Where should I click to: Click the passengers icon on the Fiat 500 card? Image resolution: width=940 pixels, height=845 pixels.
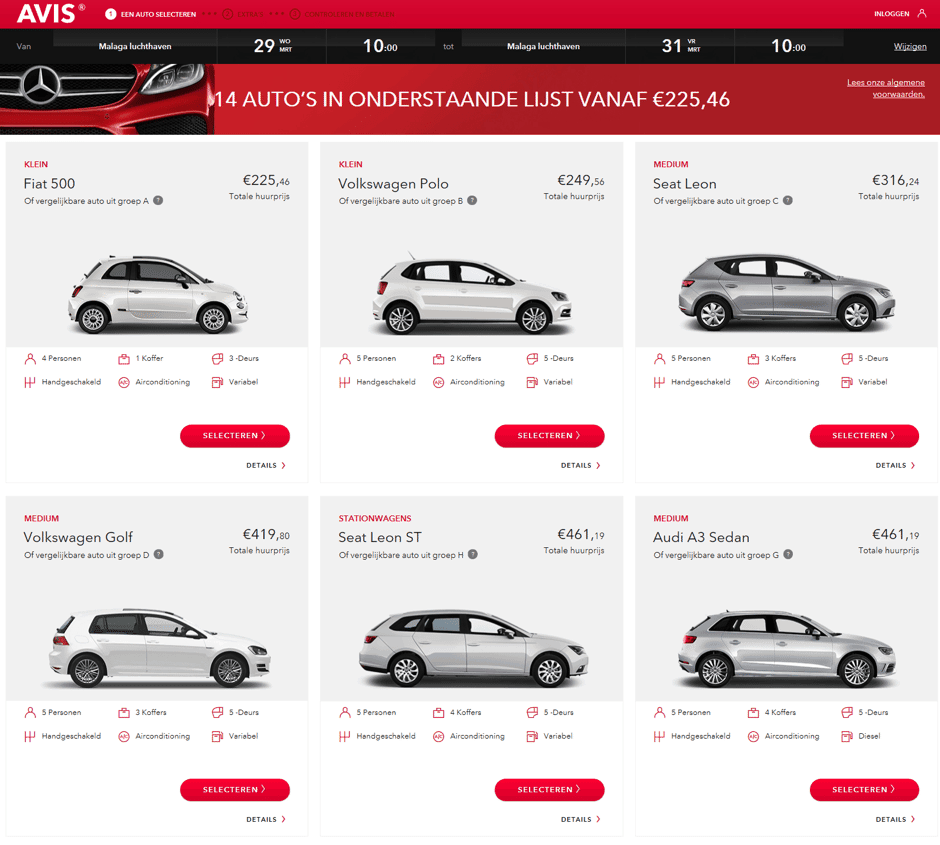[30, 359]
